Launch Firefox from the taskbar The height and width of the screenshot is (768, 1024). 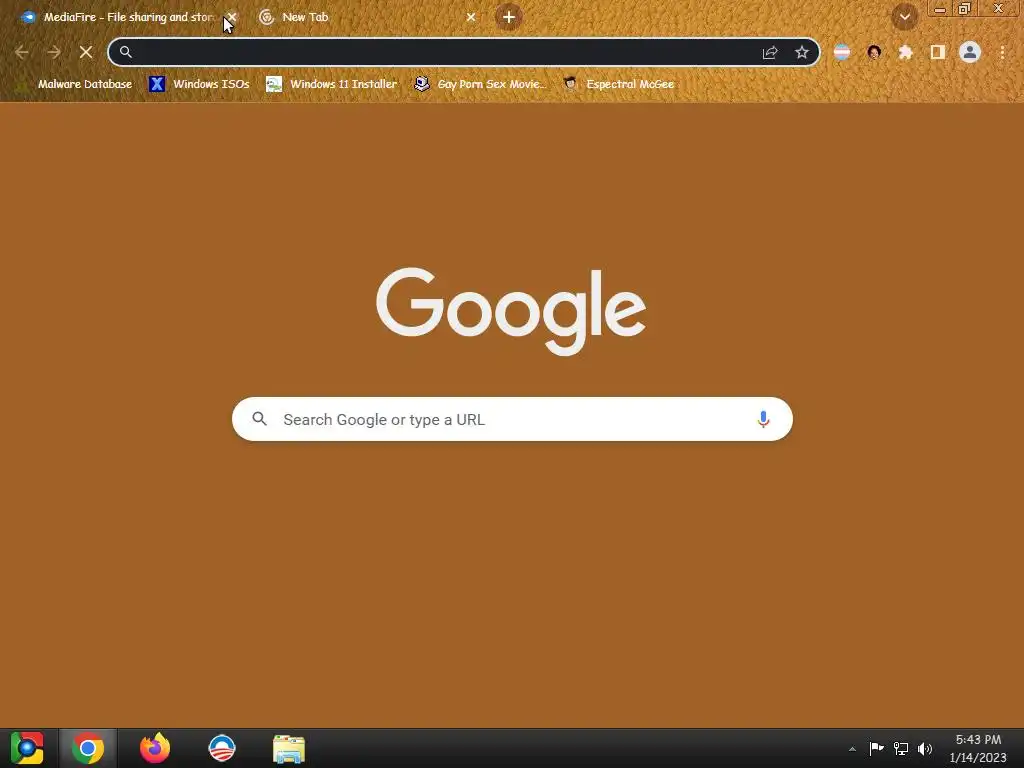click(x=155, y=748)
